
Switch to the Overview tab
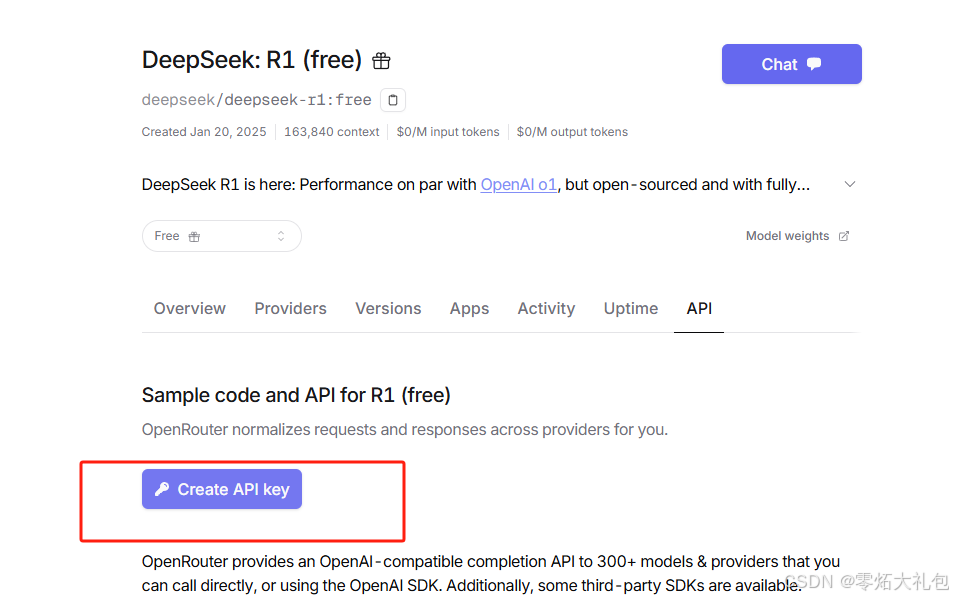190,309
